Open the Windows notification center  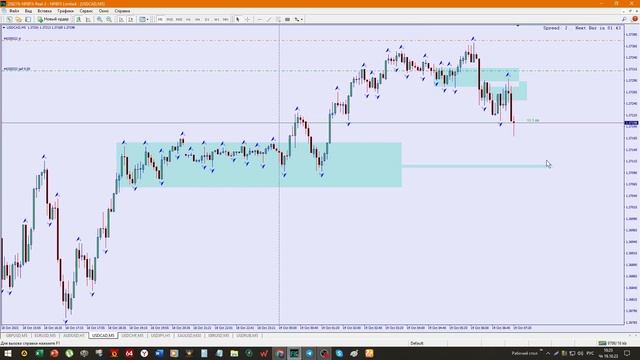coord(627,353)
